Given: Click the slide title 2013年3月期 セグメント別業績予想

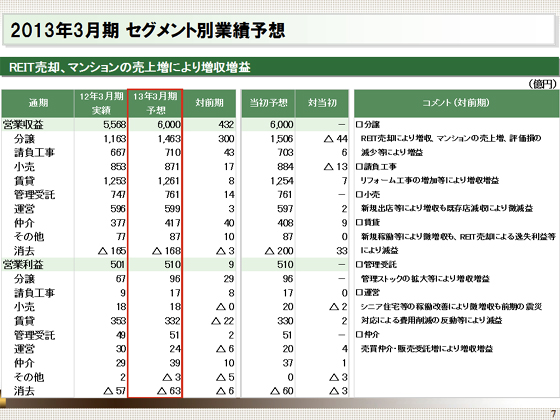Looking at the screenshot, I should click(x=148, y=30).
